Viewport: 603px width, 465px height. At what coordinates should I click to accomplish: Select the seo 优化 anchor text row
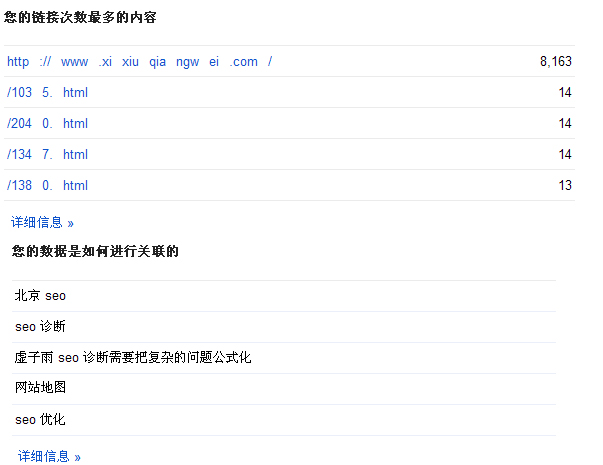click(x=40, y=420)
